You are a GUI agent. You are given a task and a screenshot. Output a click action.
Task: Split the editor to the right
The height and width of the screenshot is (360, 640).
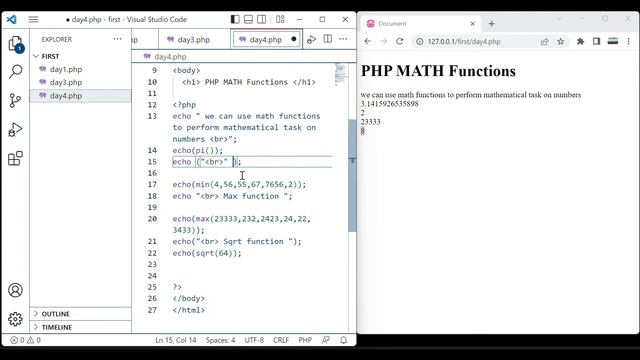328,39
